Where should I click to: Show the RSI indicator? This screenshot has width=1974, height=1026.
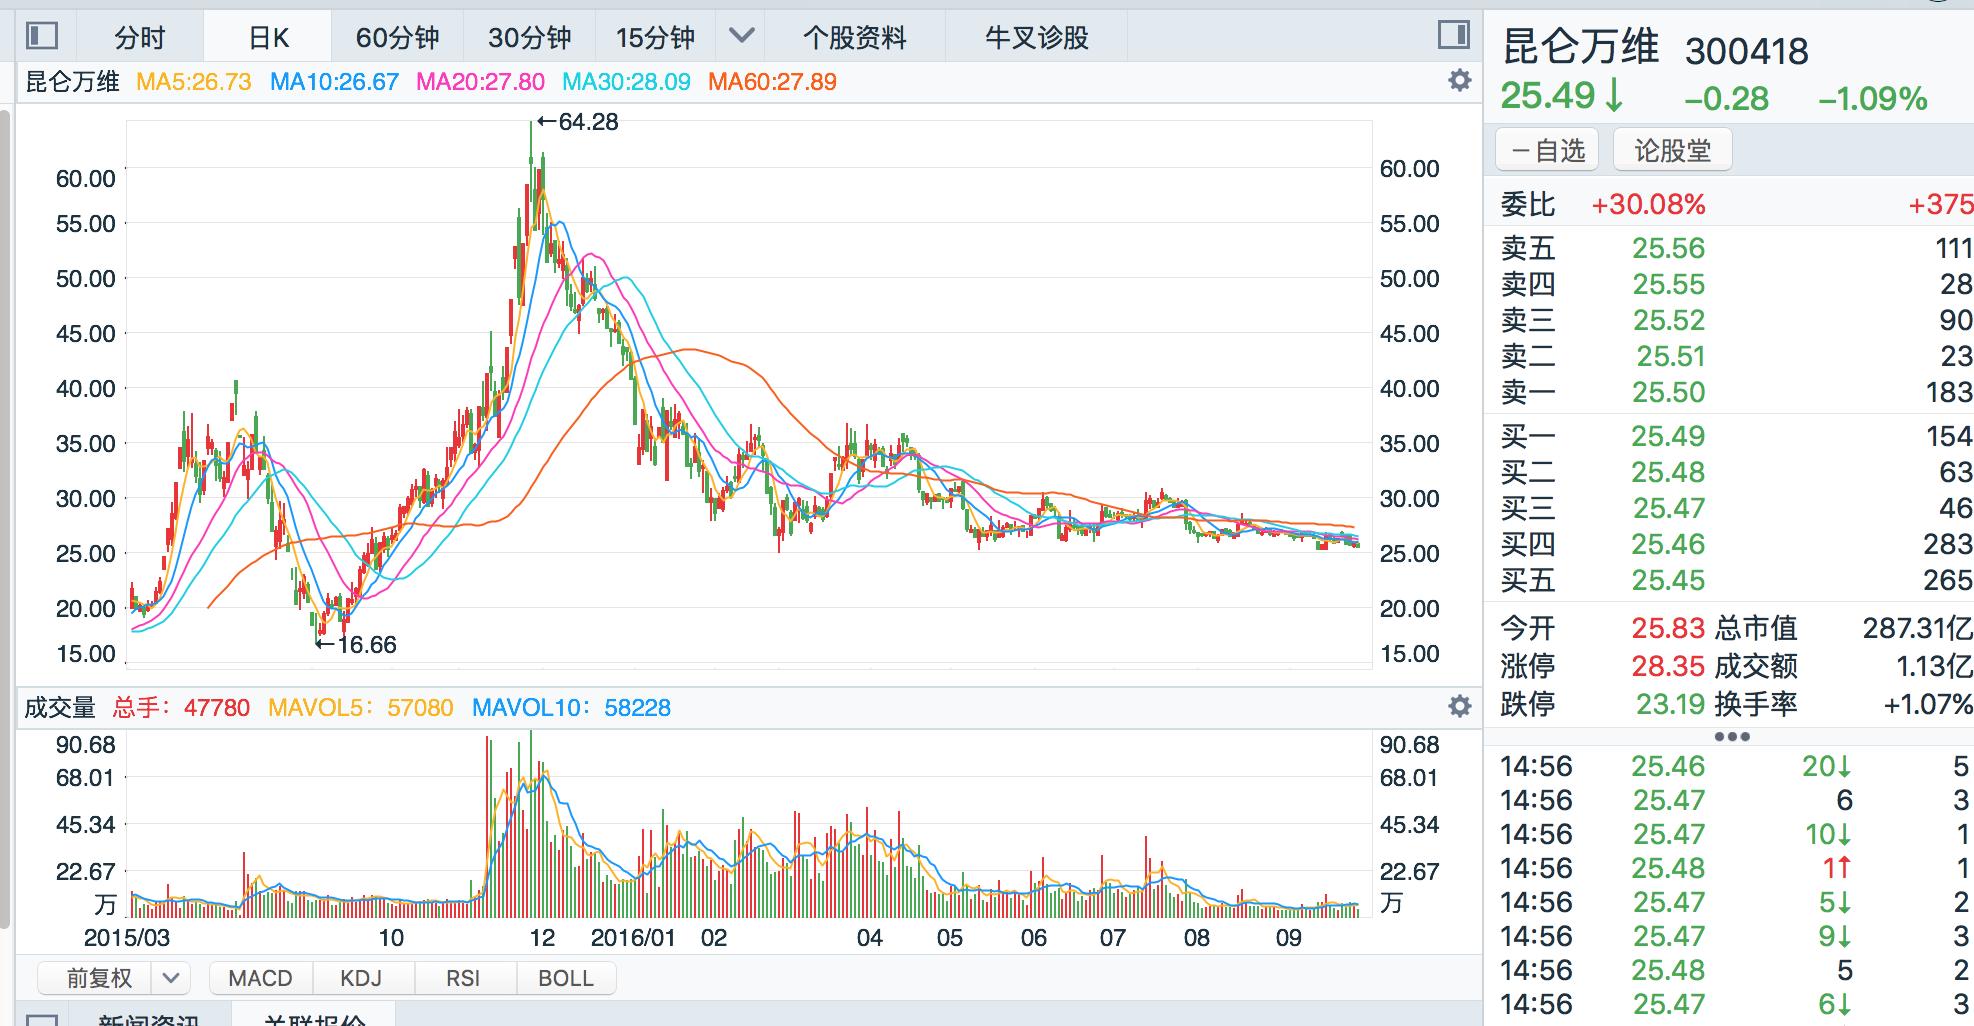(x=464, y=978)
